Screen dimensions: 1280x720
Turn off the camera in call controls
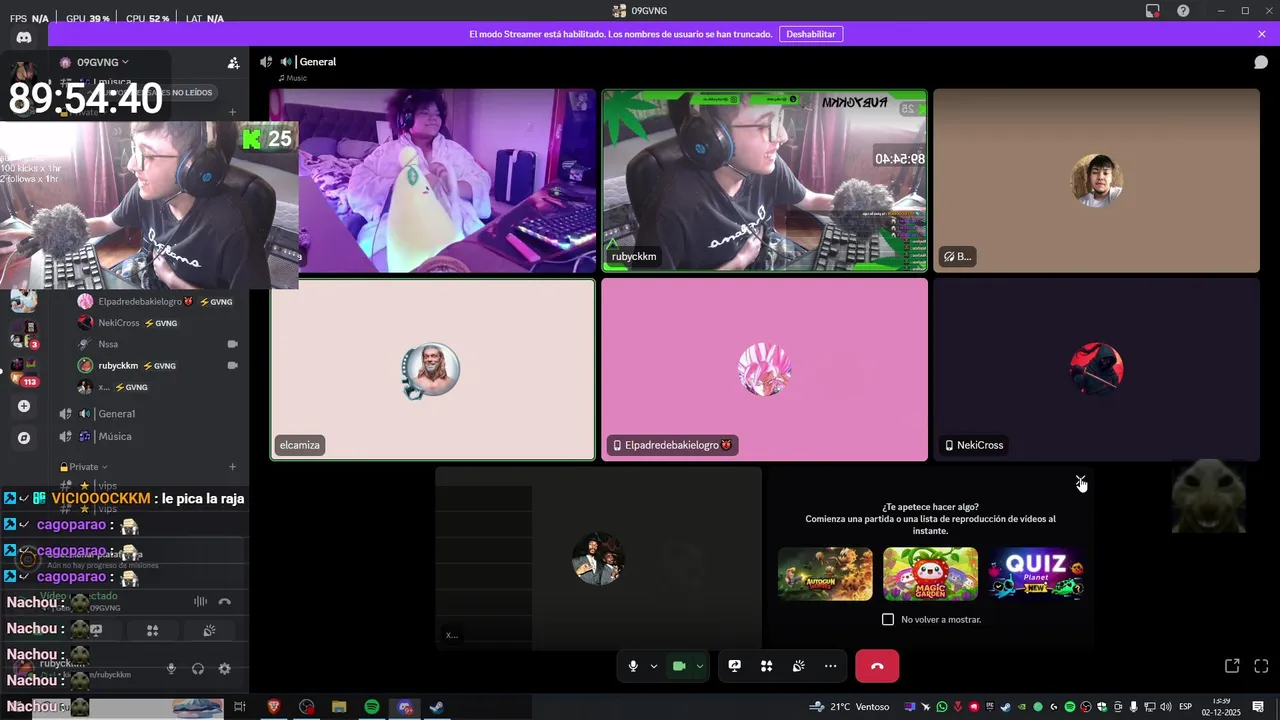(x=679, y=666)
